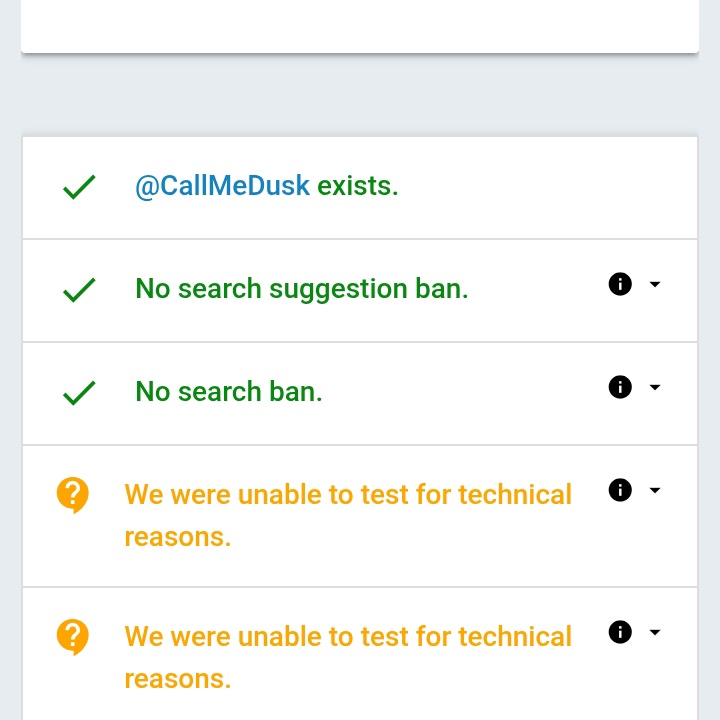Click first orange question mark icon
This screenshot has width=720, height=720.
[x=73, y=495]
